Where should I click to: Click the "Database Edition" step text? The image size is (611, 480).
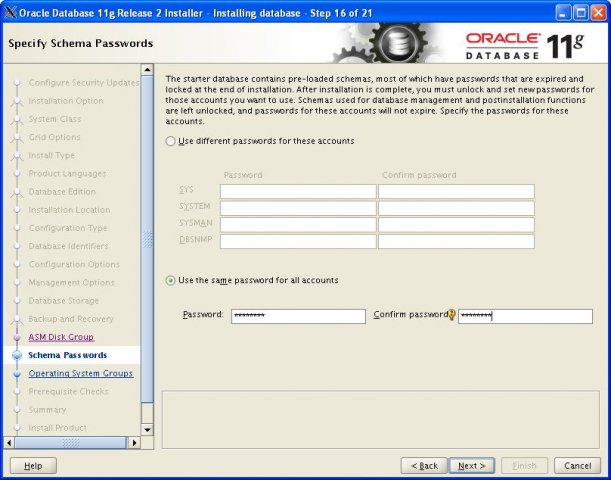point(62,192)
